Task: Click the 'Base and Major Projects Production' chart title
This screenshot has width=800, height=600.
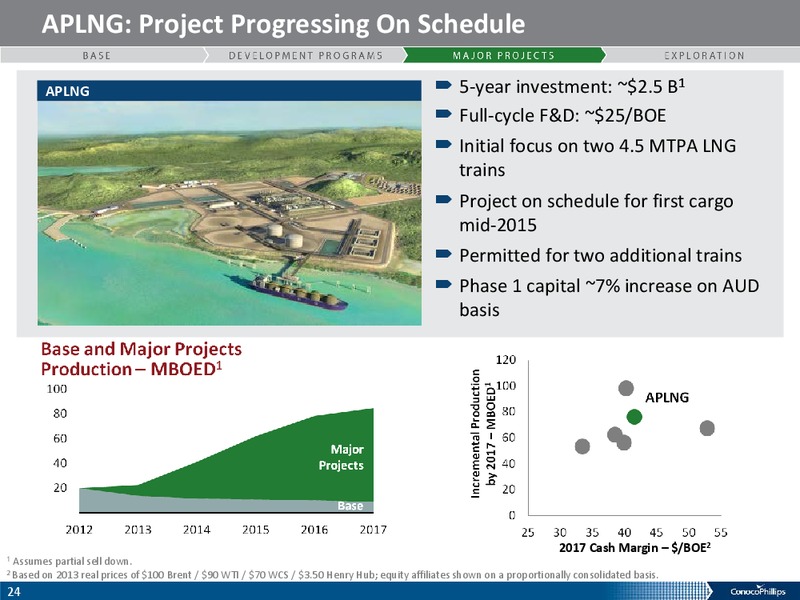Action: pyautogui.click(x=141, y=359)
